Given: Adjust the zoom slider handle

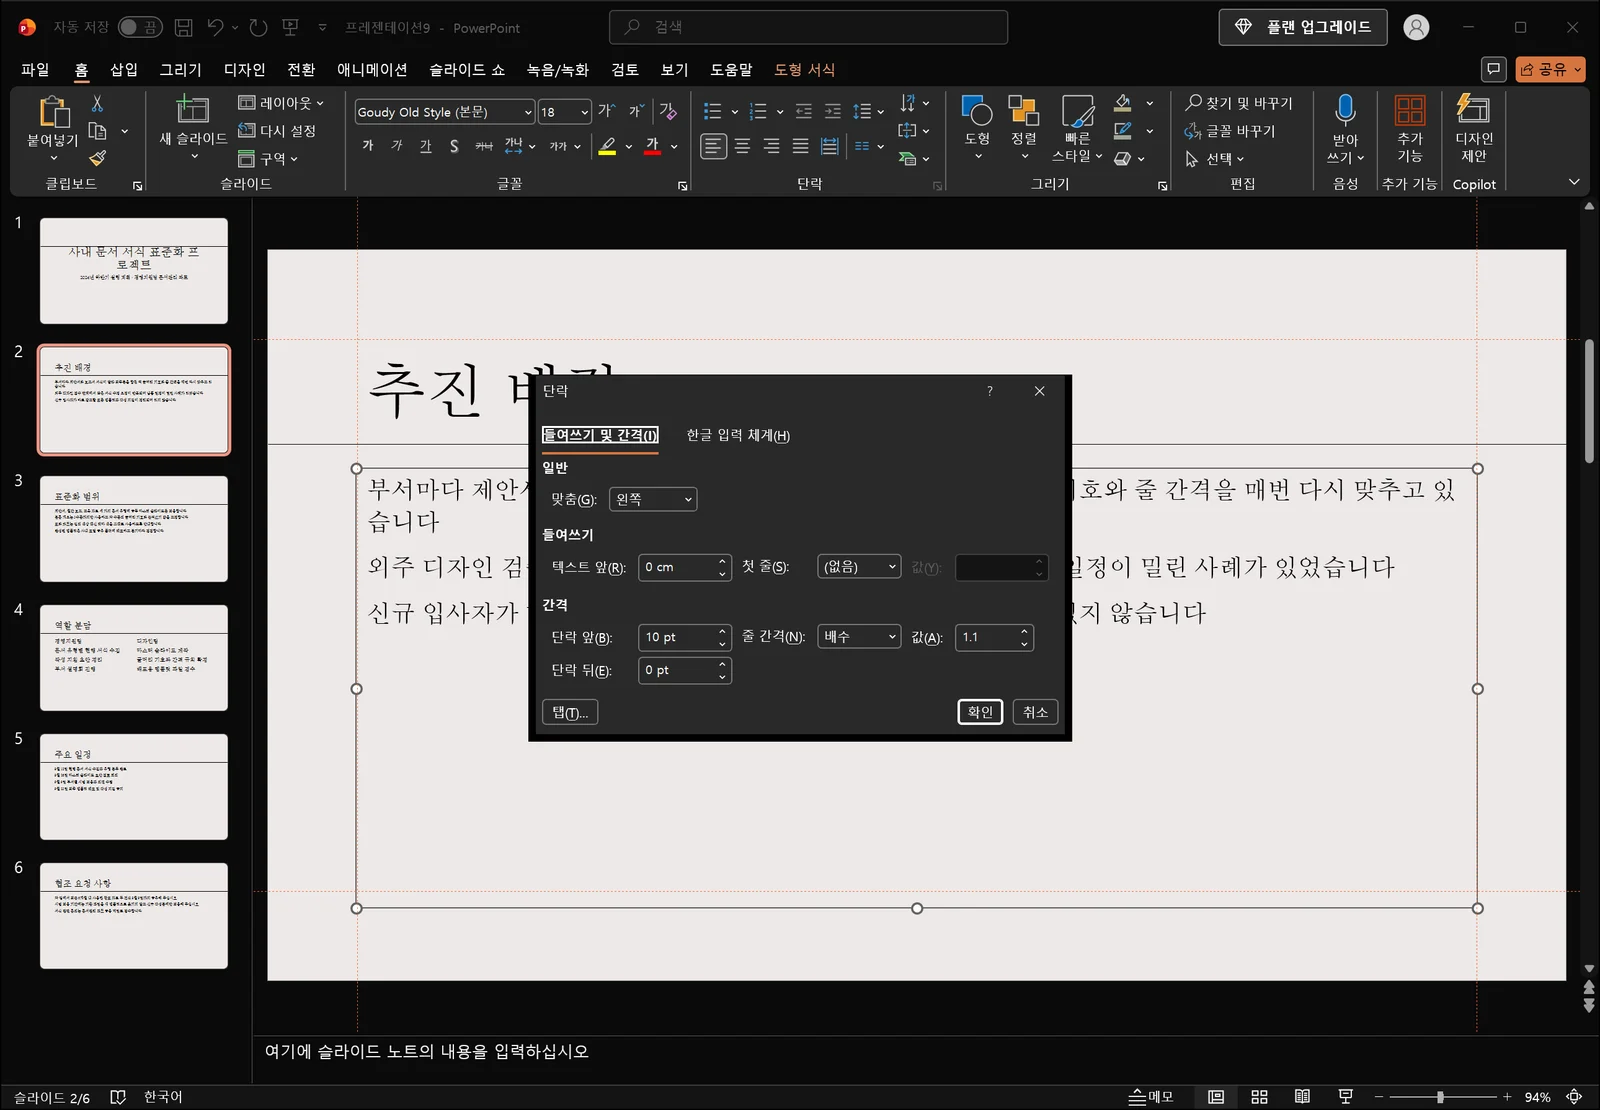Looking at the screenshot, I should (1440, 1097).
